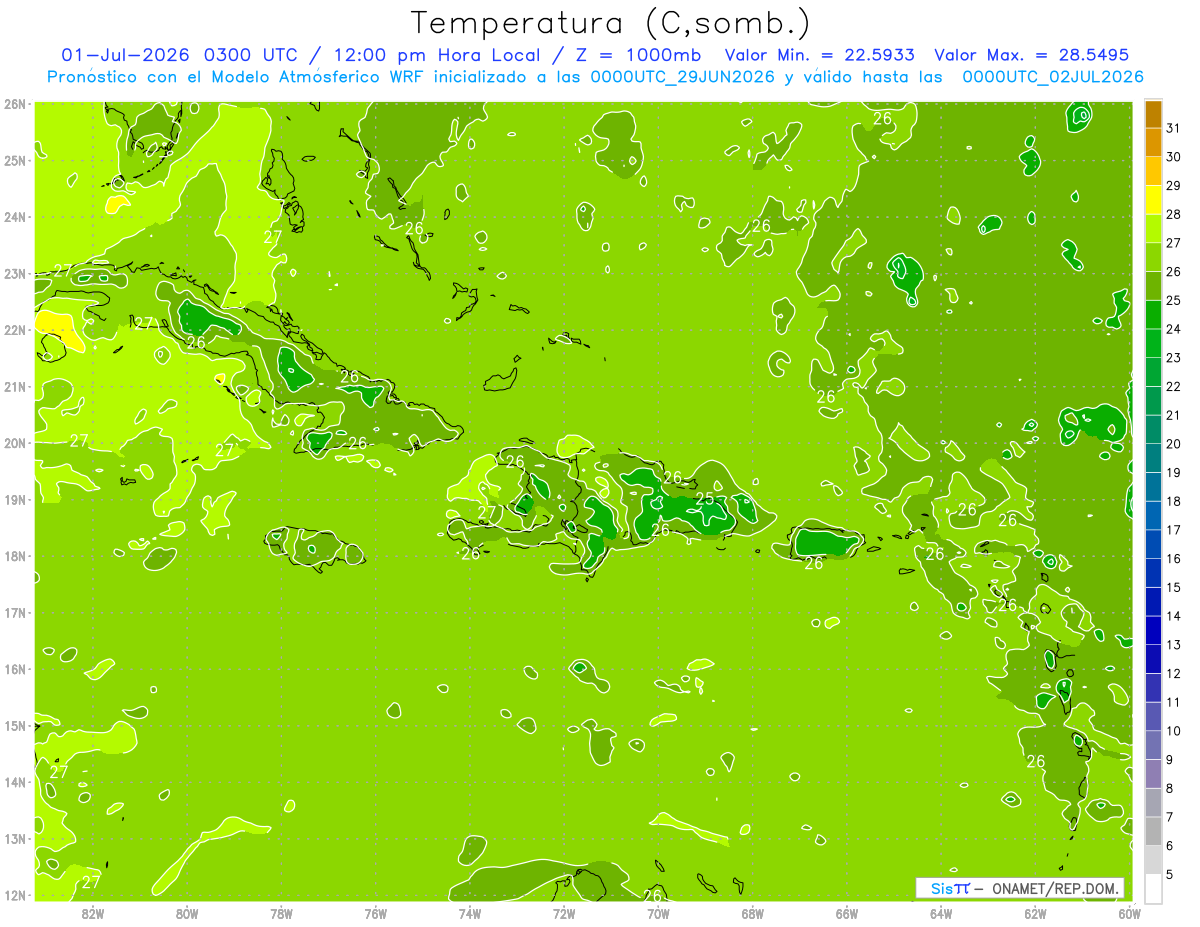Click the "23N" latitude axis label

(15, 273)
